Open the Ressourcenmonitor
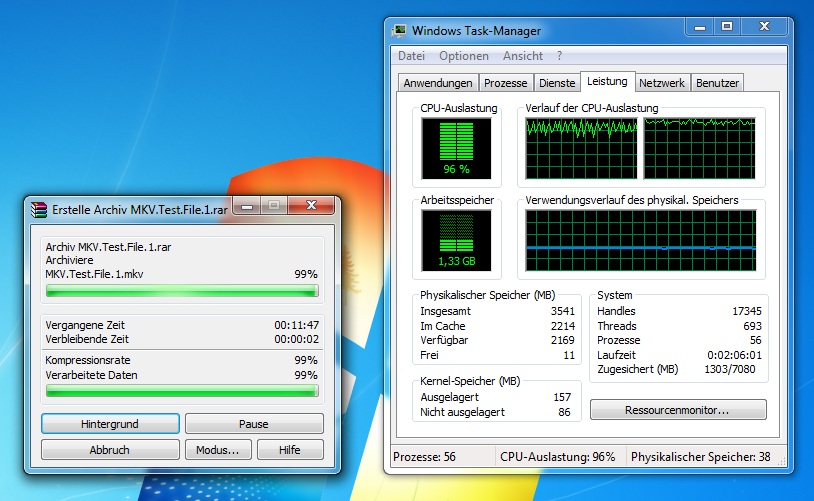Image resolution: width=814 pixels, height=501 pixels. coord(677,410)
